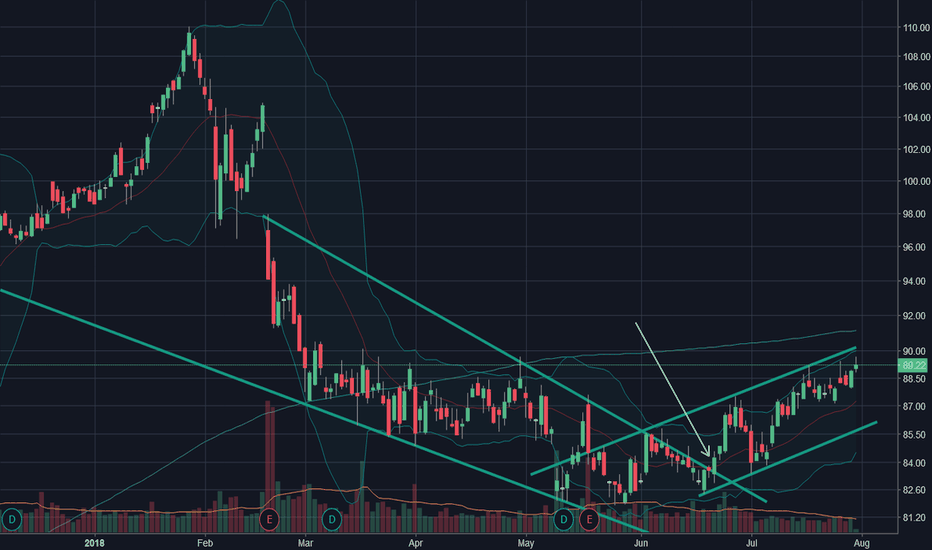Click the Feb label on time axis

coord(205,543)
